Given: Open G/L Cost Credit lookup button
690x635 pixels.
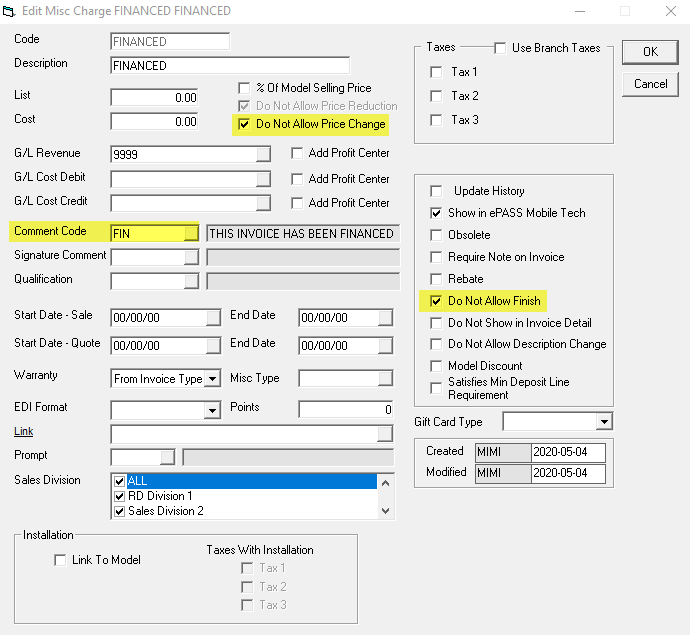Looking at the screenshot, I should [x=263, y=203].
